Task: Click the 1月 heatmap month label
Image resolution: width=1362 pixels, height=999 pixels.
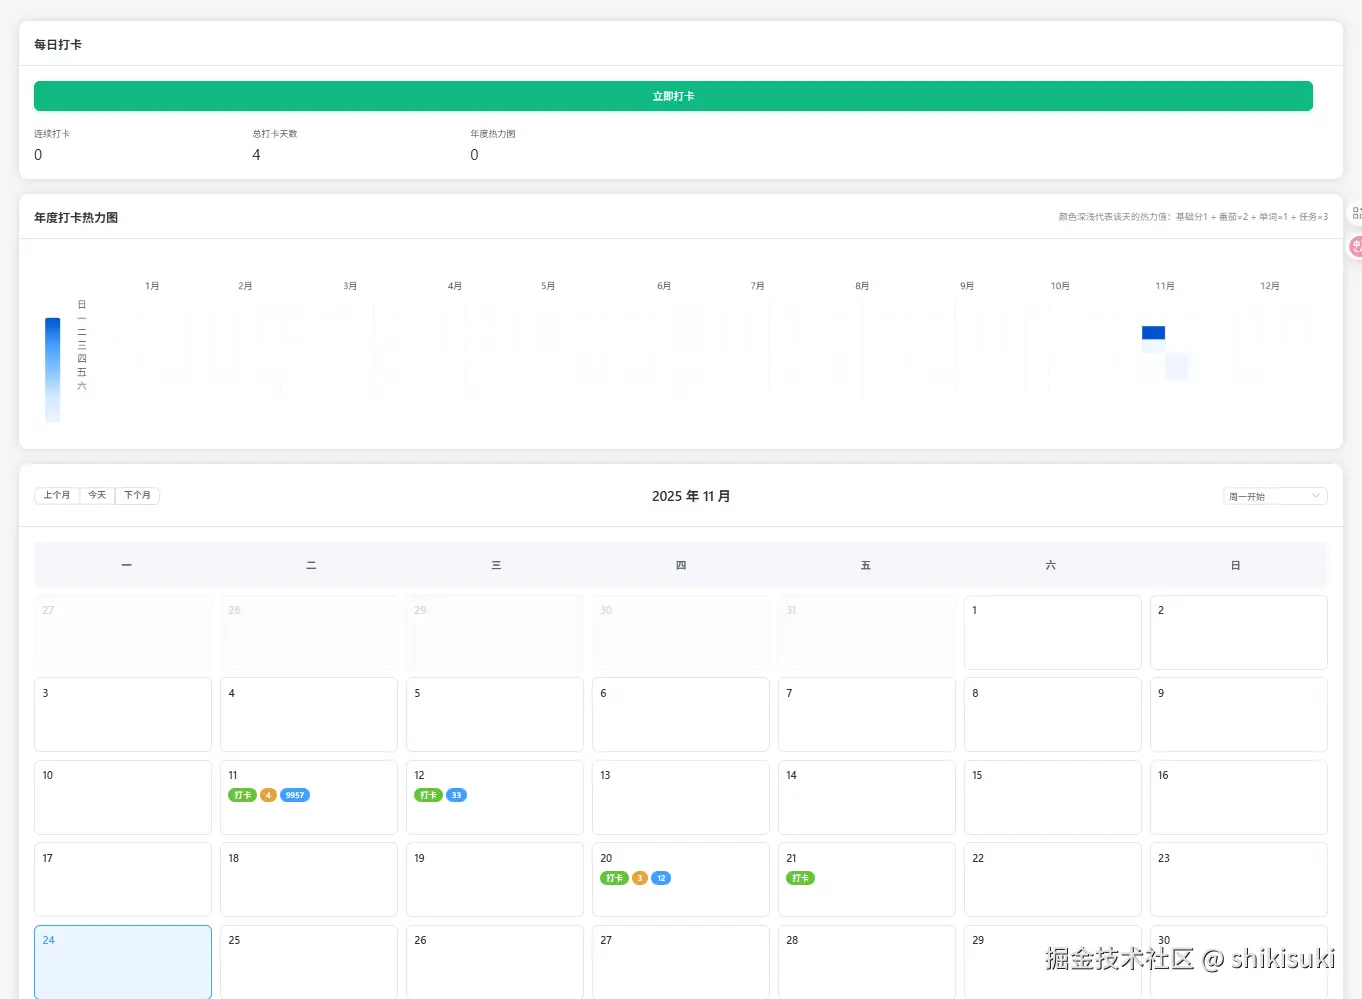Action: [x=152, y=286]
